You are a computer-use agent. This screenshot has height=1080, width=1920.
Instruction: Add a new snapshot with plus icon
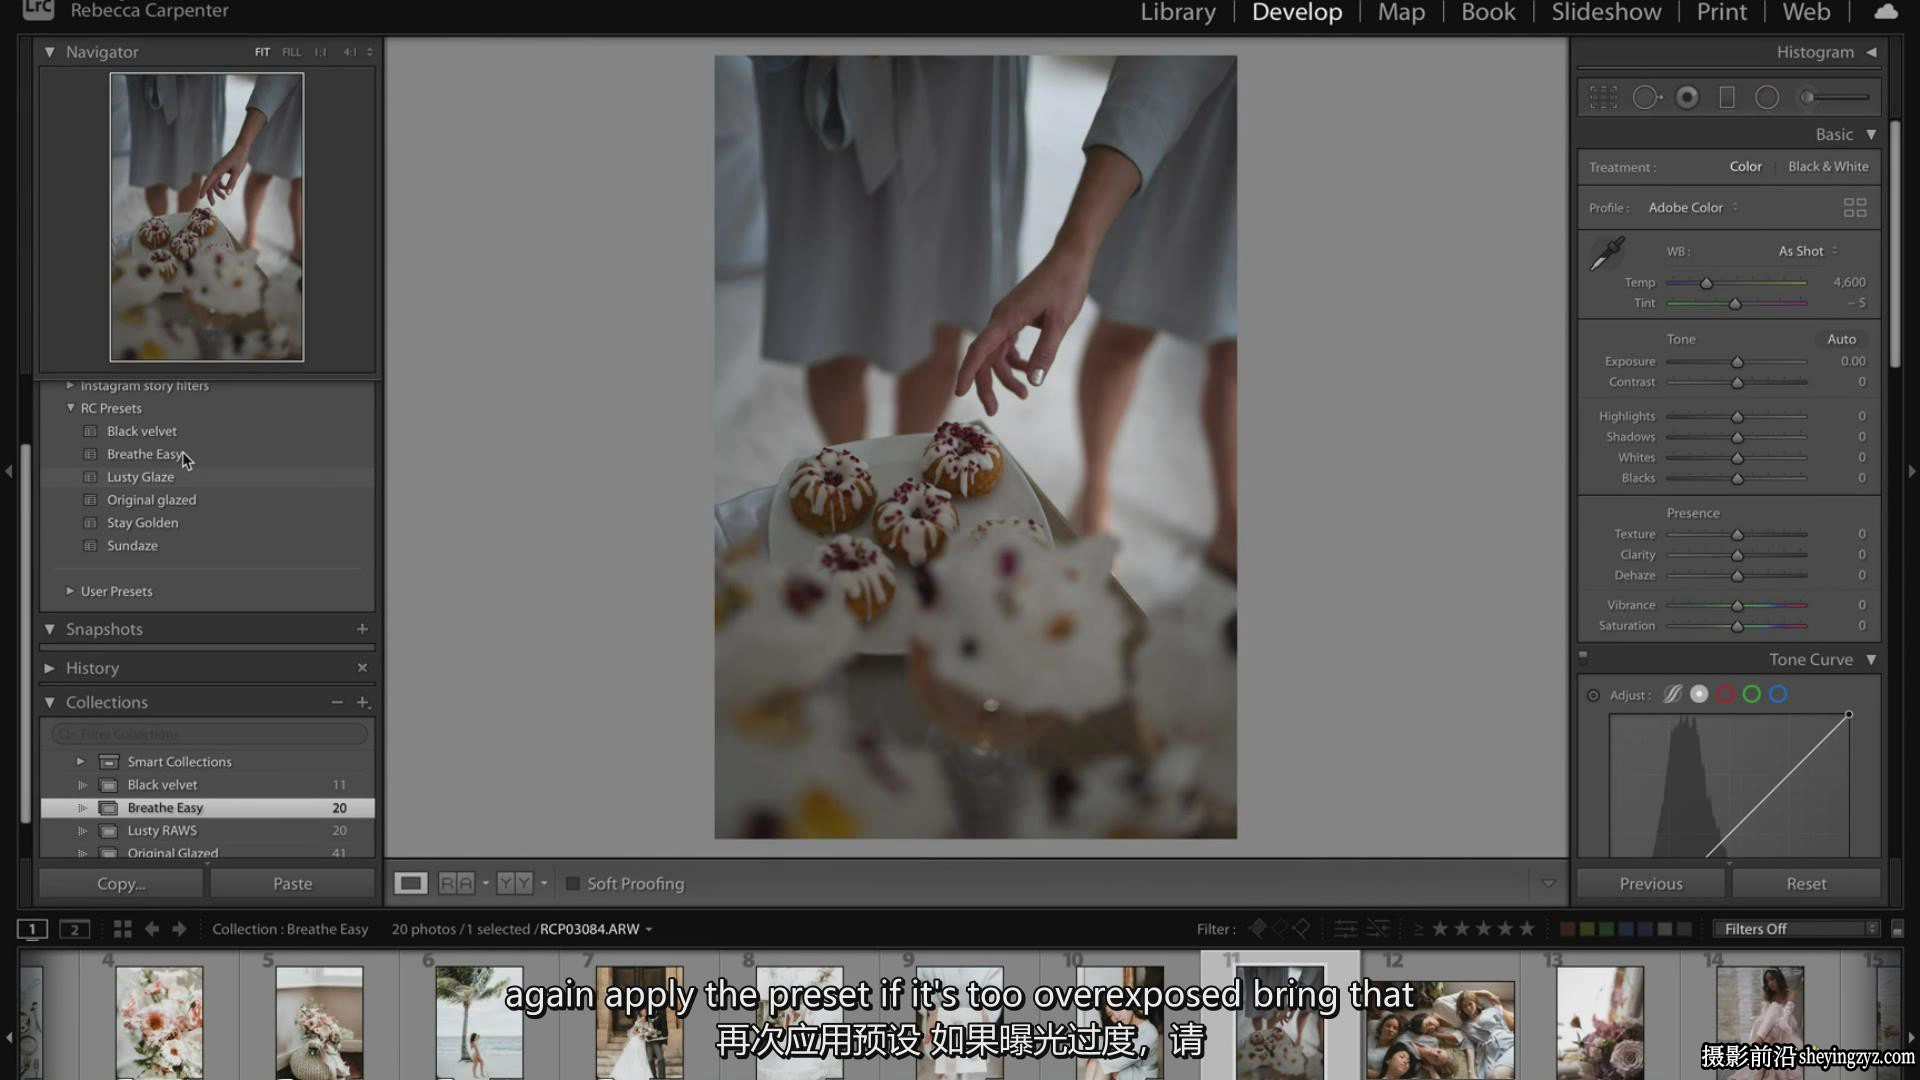pyautogui.click(x=362, y=629)
